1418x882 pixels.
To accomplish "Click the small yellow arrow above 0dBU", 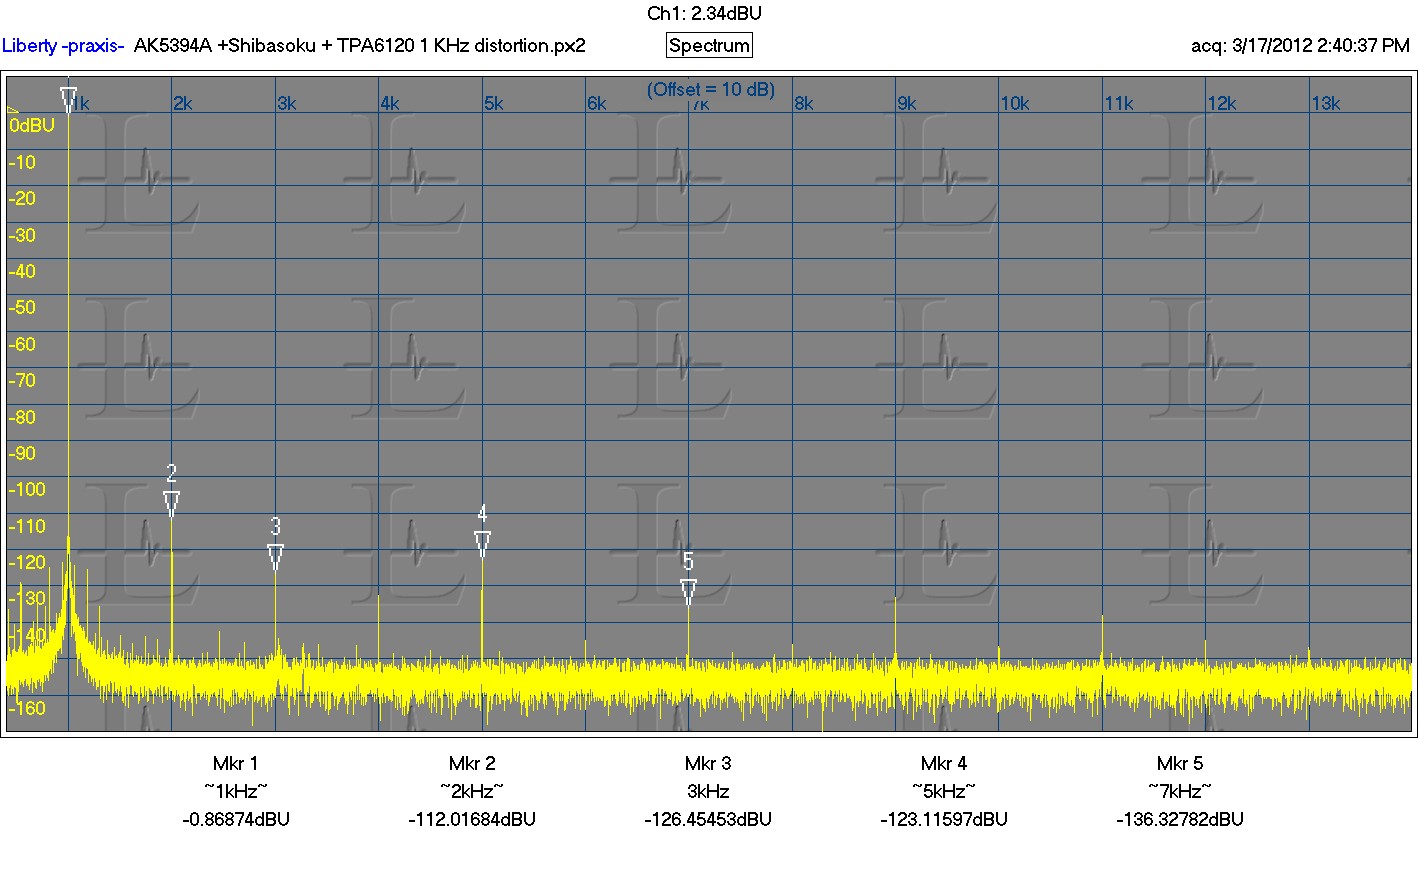I will pyautogui.click(x=13, y=111).
